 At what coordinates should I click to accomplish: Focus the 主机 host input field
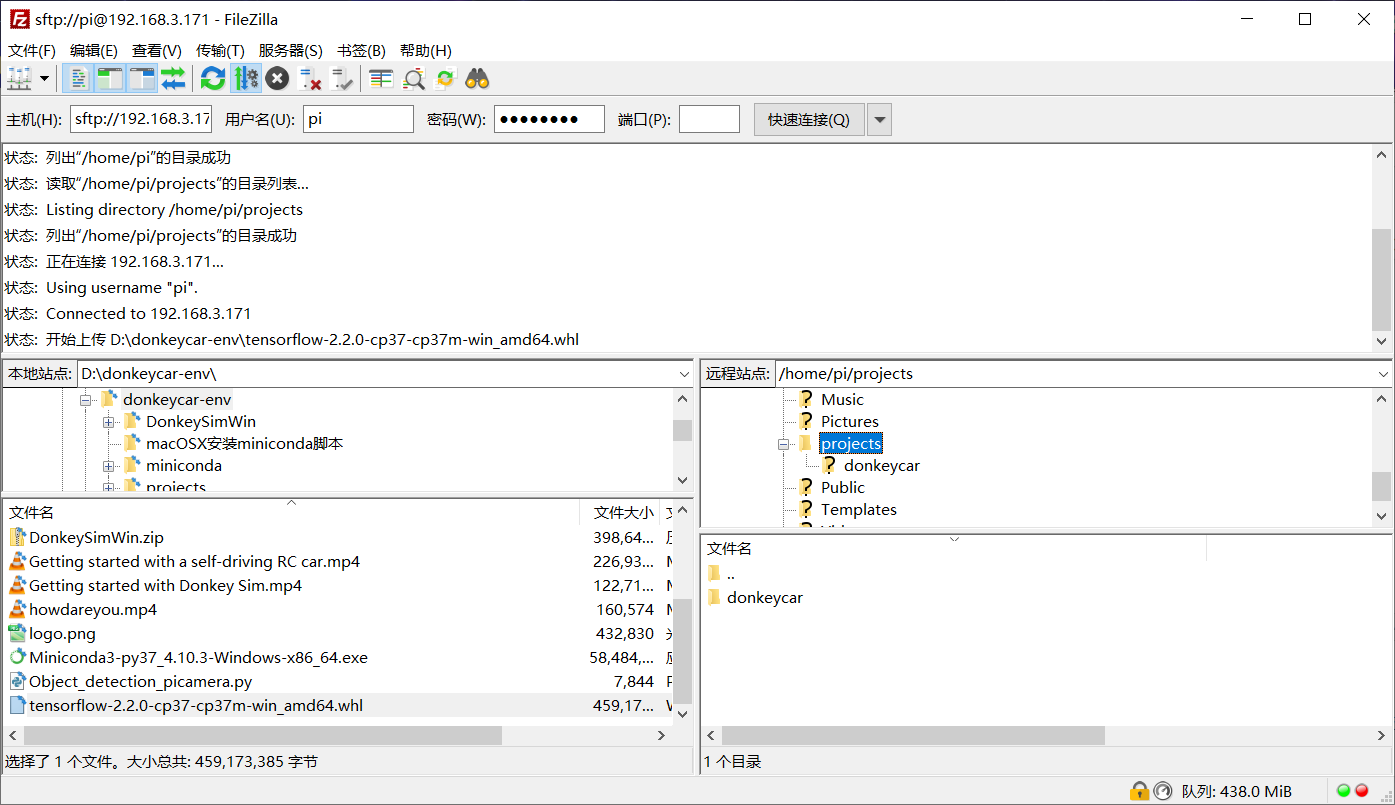click(141, 120)
